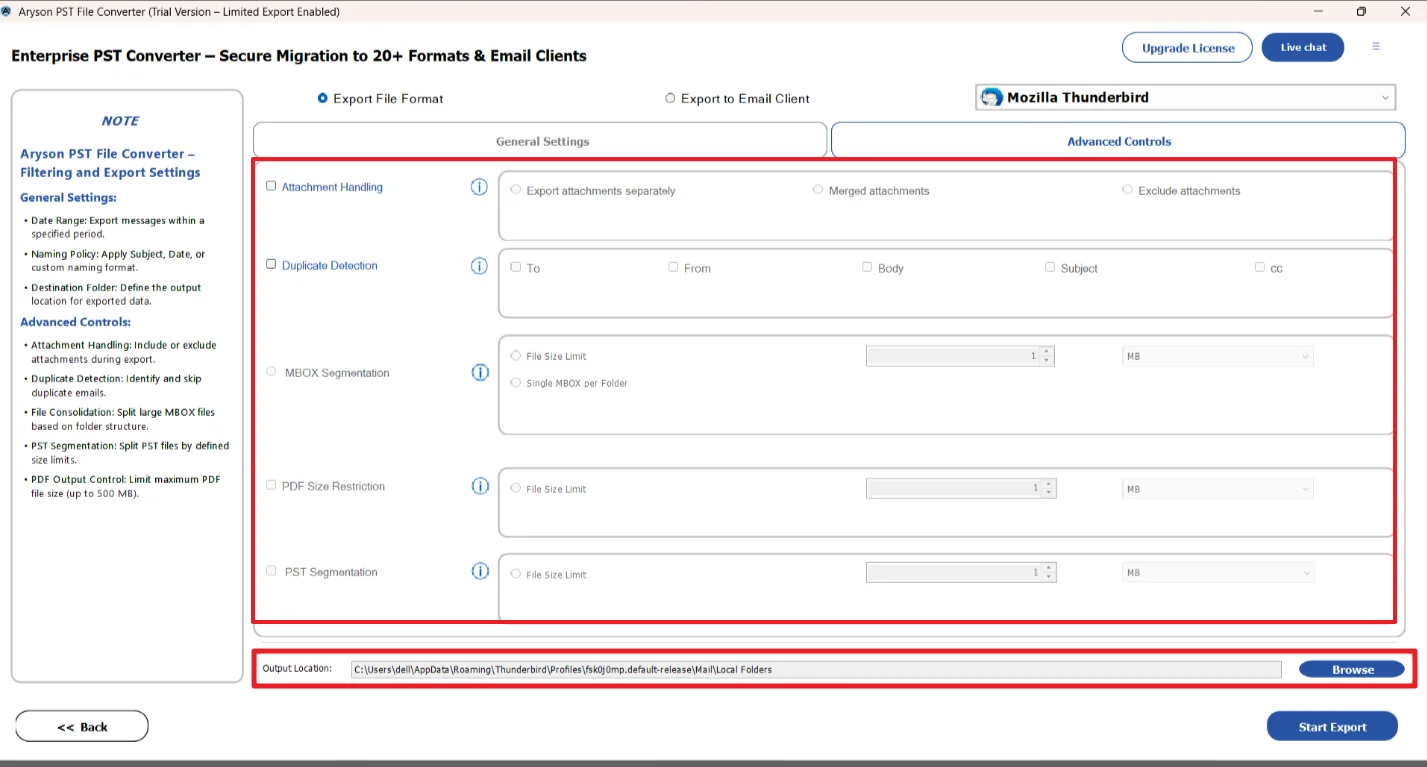This screenshot has height=767, width=1427.
Task: Click the PDF Size Restriction size spinner arrows
Action: point(1048,489)
